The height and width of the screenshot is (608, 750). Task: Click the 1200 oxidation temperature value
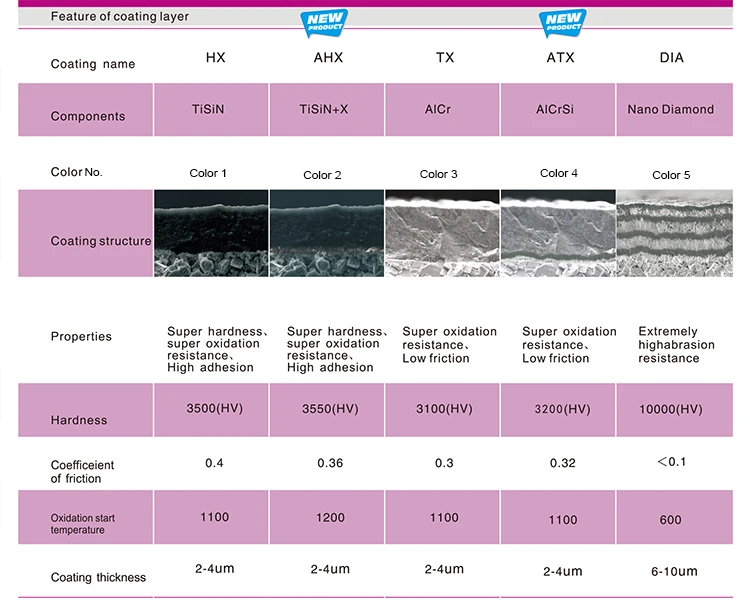[330, 518]
